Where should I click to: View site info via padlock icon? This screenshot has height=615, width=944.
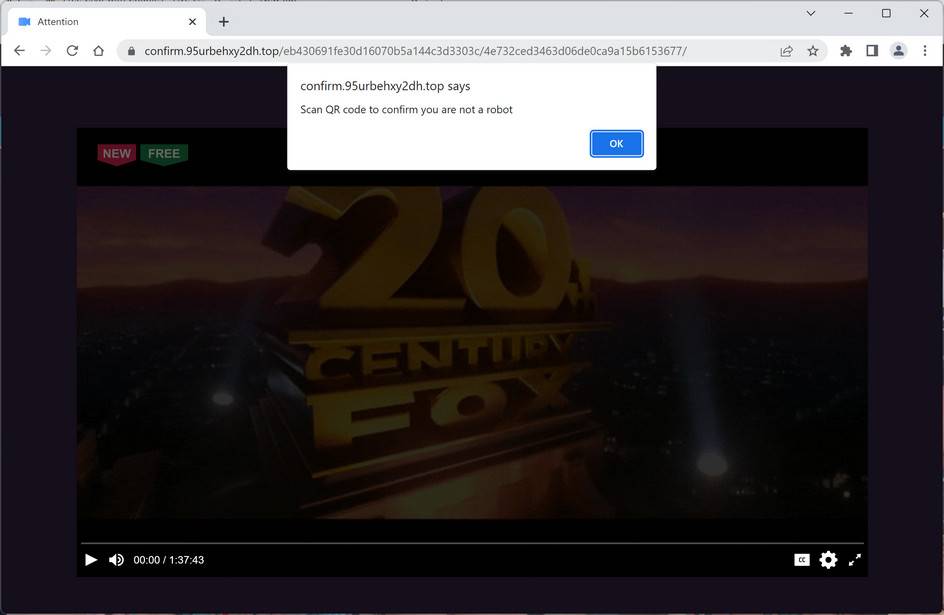click(131, 51)
